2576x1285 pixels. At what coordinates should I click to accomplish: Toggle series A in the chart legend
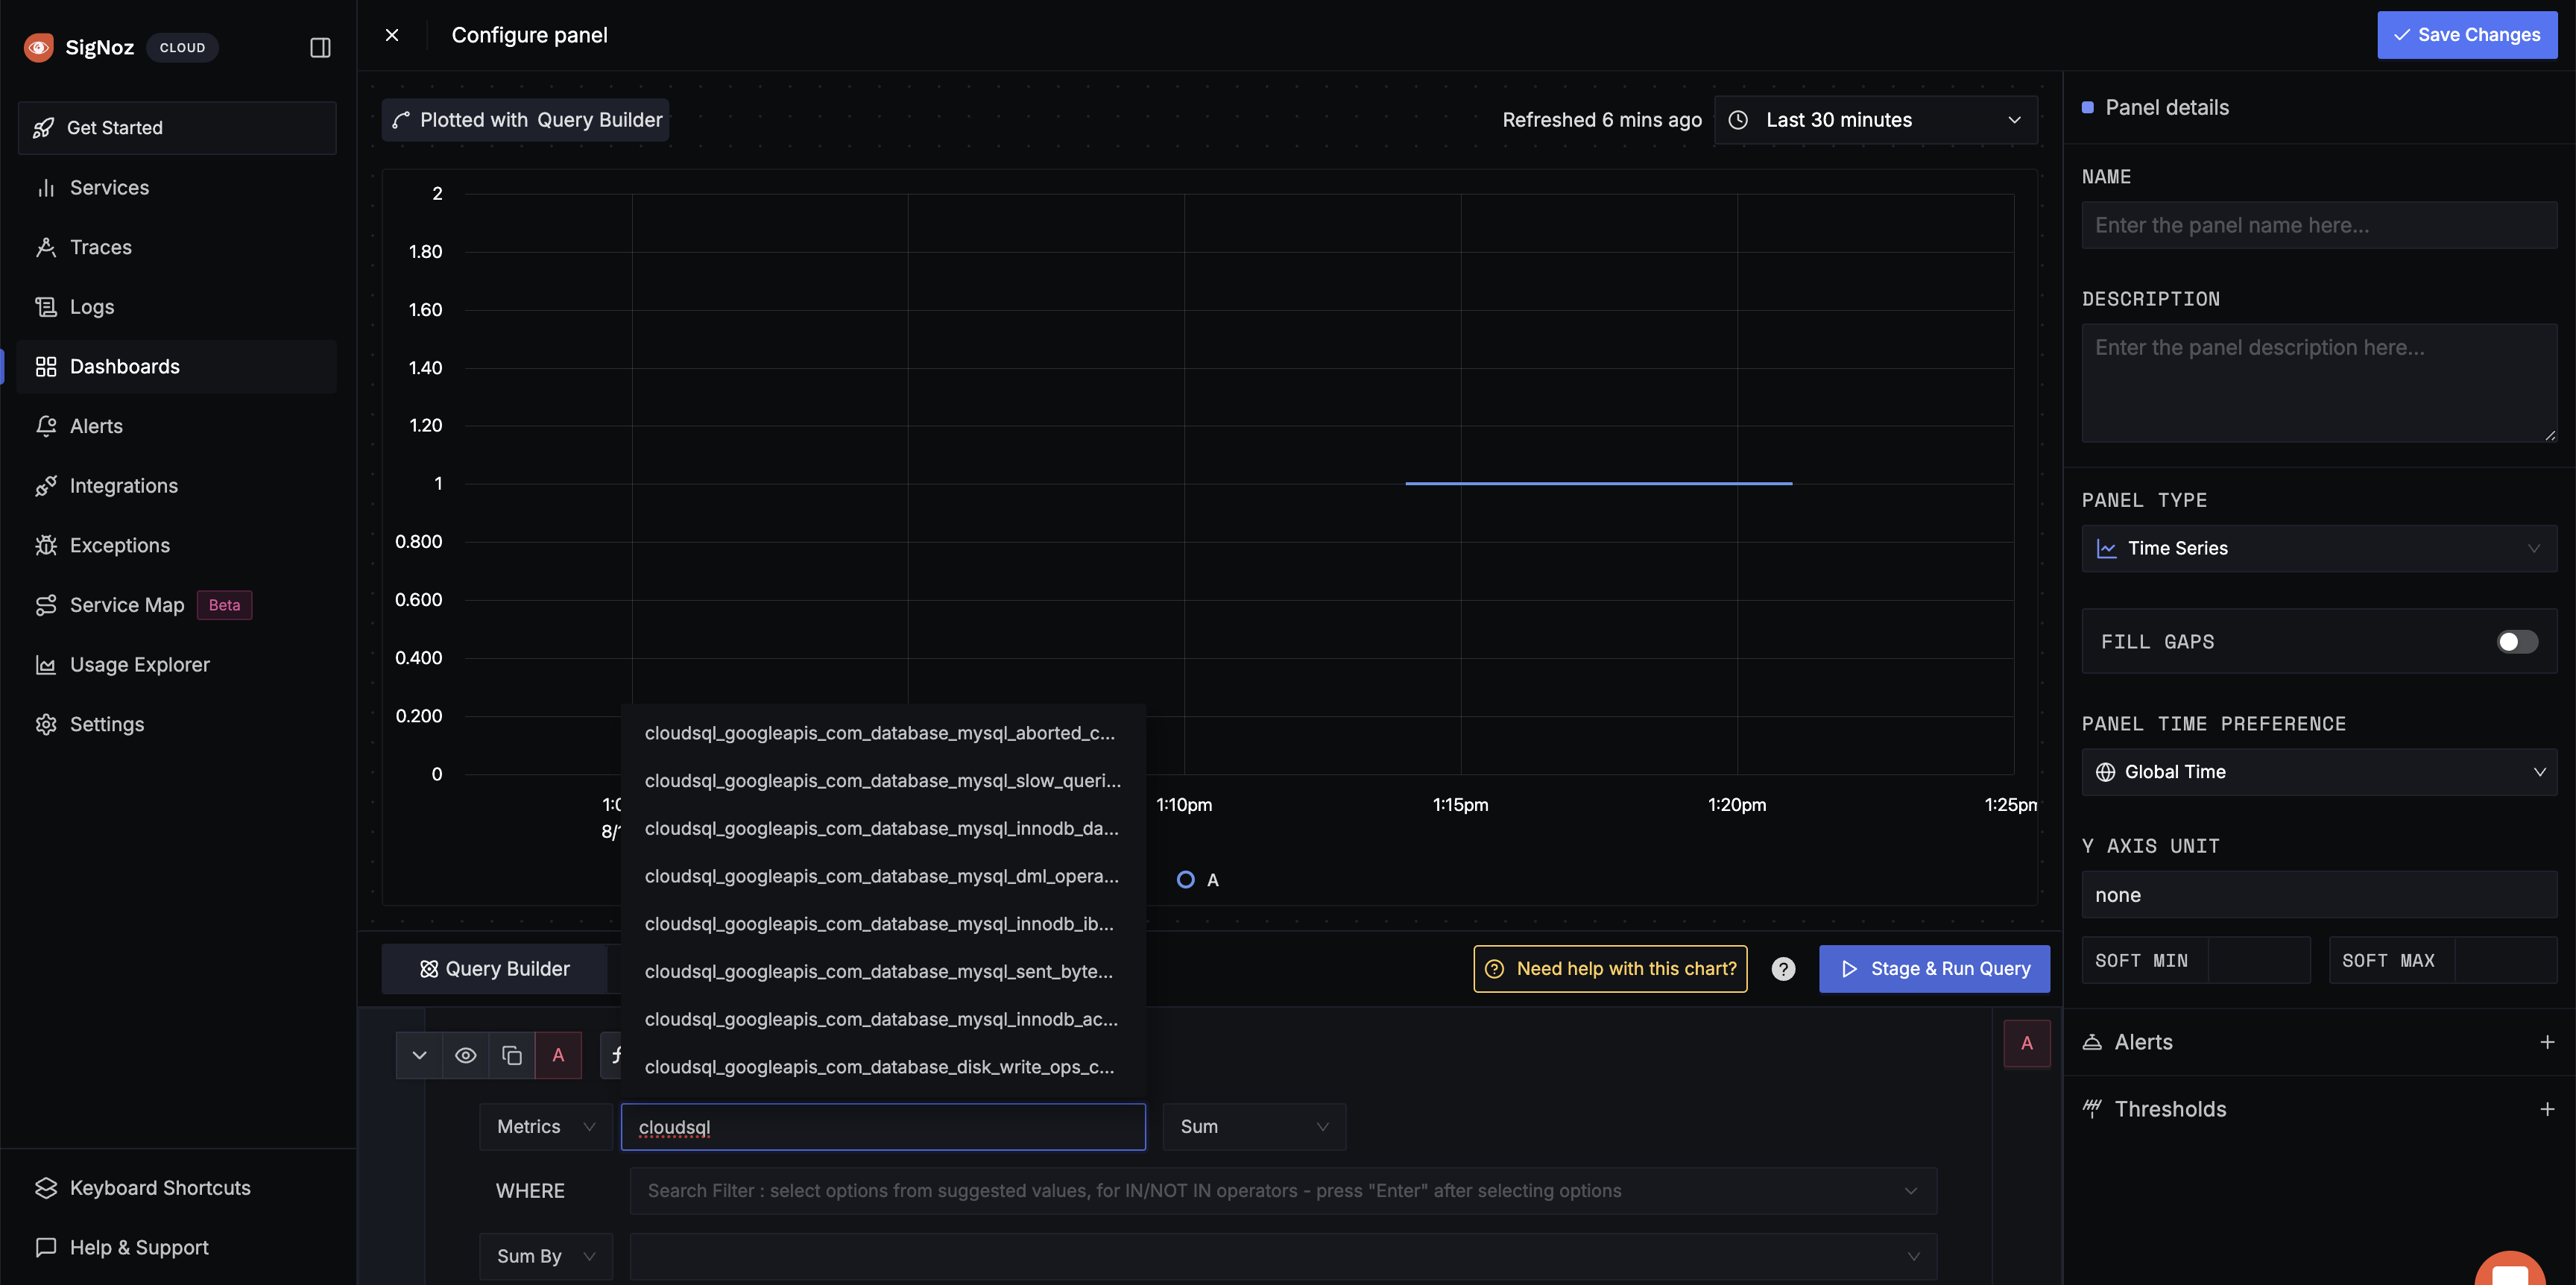pyautogui.click(x=1198, y=880)
